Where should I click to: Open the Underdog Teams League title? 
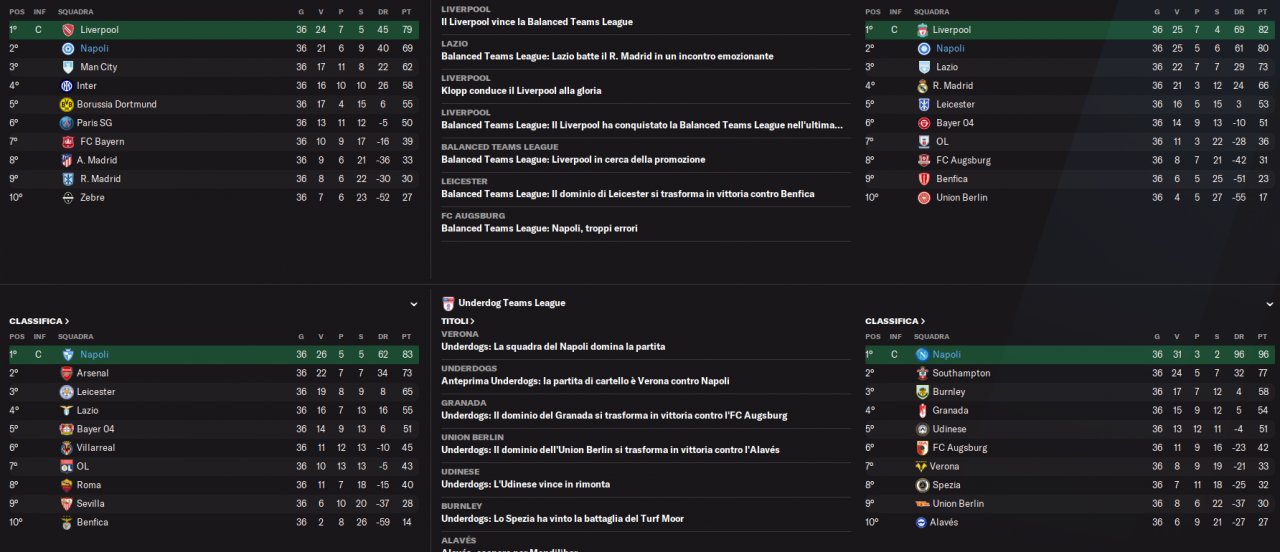pyautogui.click(x=511, y=303)
